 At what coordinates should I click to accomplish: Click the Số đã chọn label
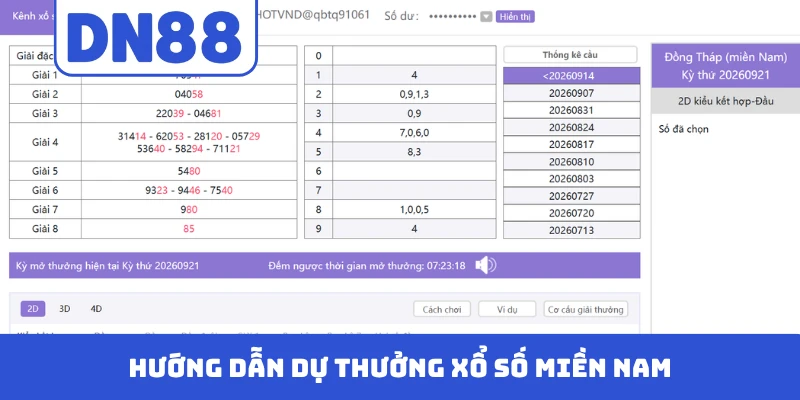click(x=684, y=129)
